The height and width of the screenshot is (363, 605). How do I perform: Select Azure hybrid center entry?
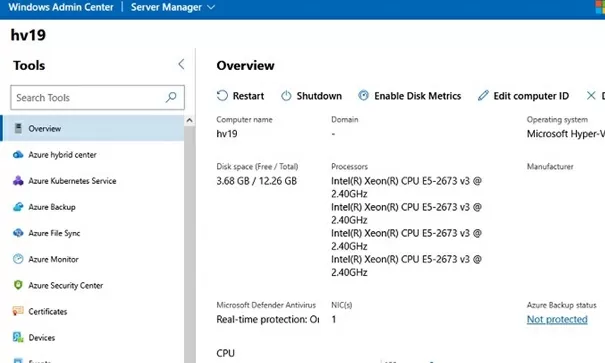93,155
